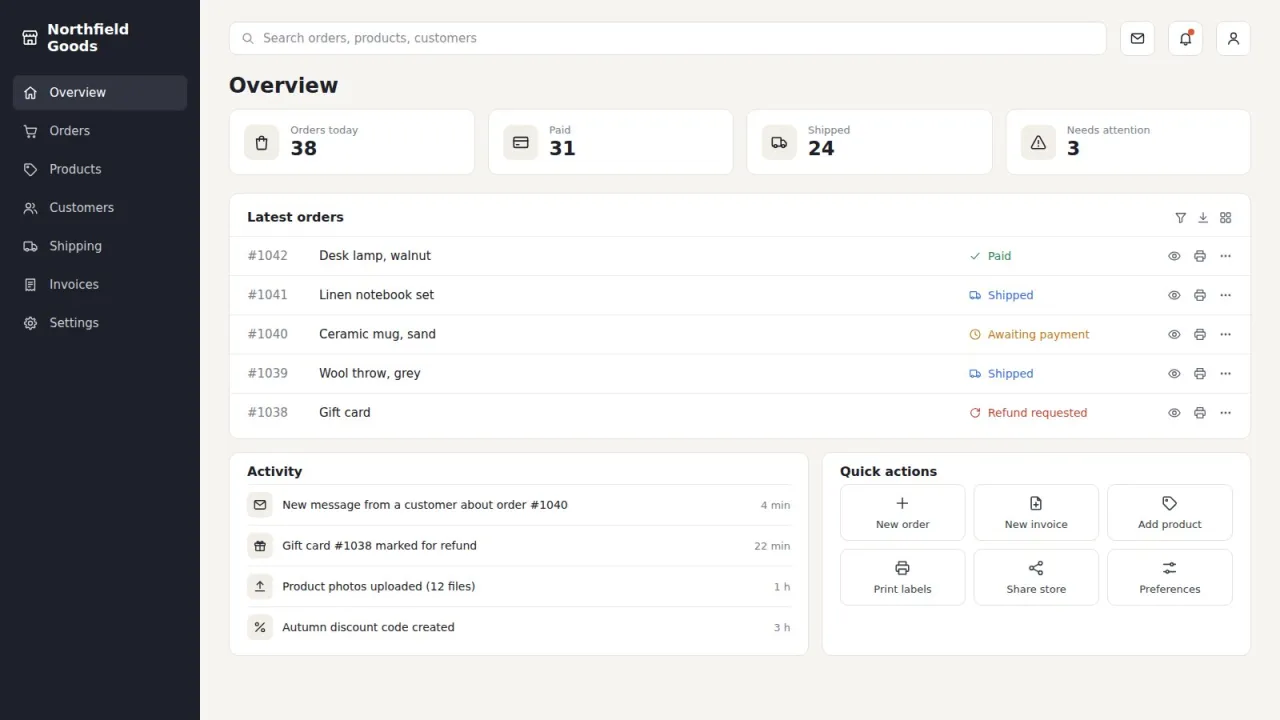Print order #1040 Ceramic mug
The image size is (1280, 720).
[x=1200, y=334]
